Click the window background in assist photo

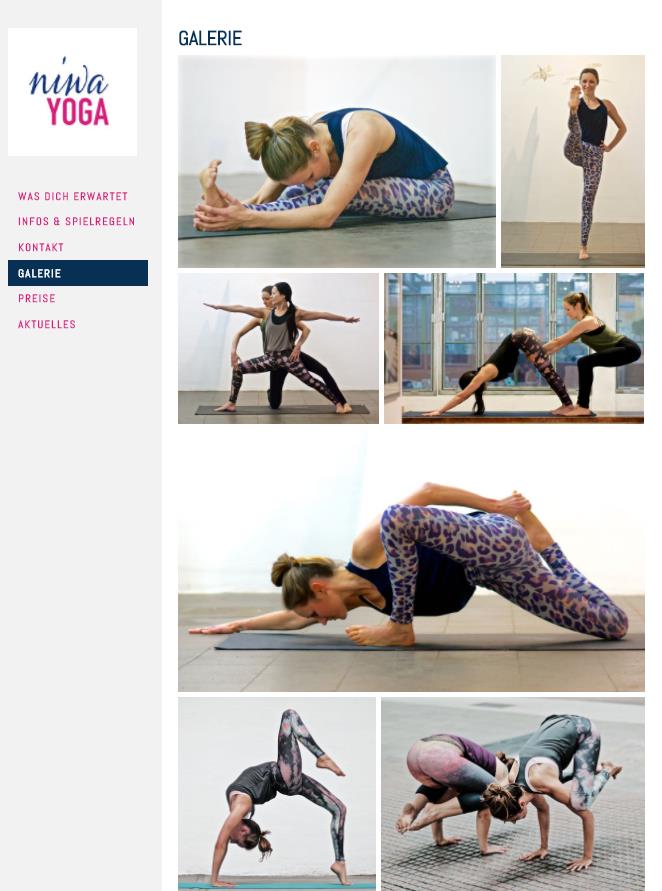pos(500,307)
